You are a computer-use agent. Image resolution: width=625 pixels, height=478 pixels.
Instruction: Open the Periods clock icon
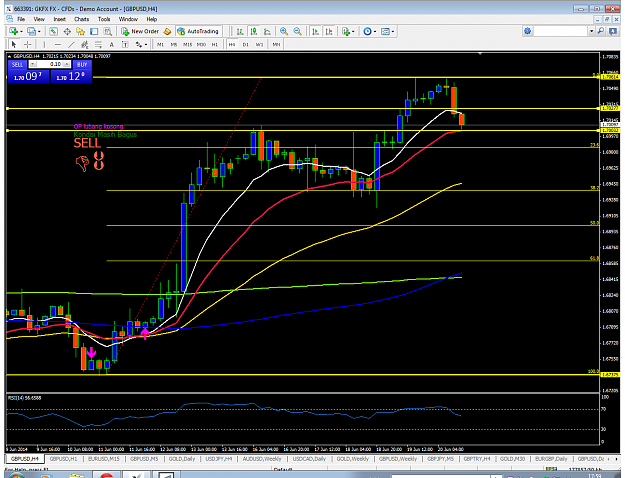(367, 31)
